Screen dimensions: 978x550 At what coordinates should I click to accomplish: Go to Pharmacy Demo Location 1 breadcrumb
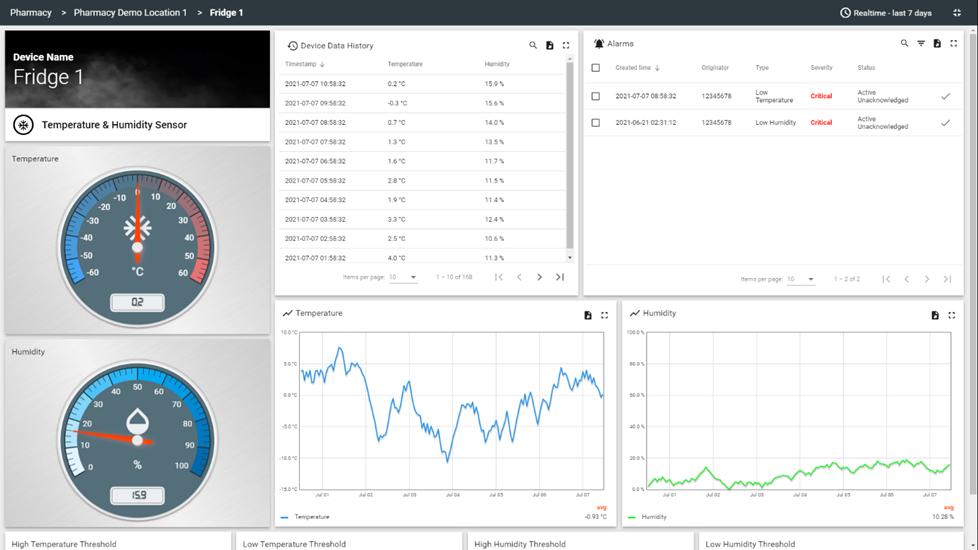point(130,13)
